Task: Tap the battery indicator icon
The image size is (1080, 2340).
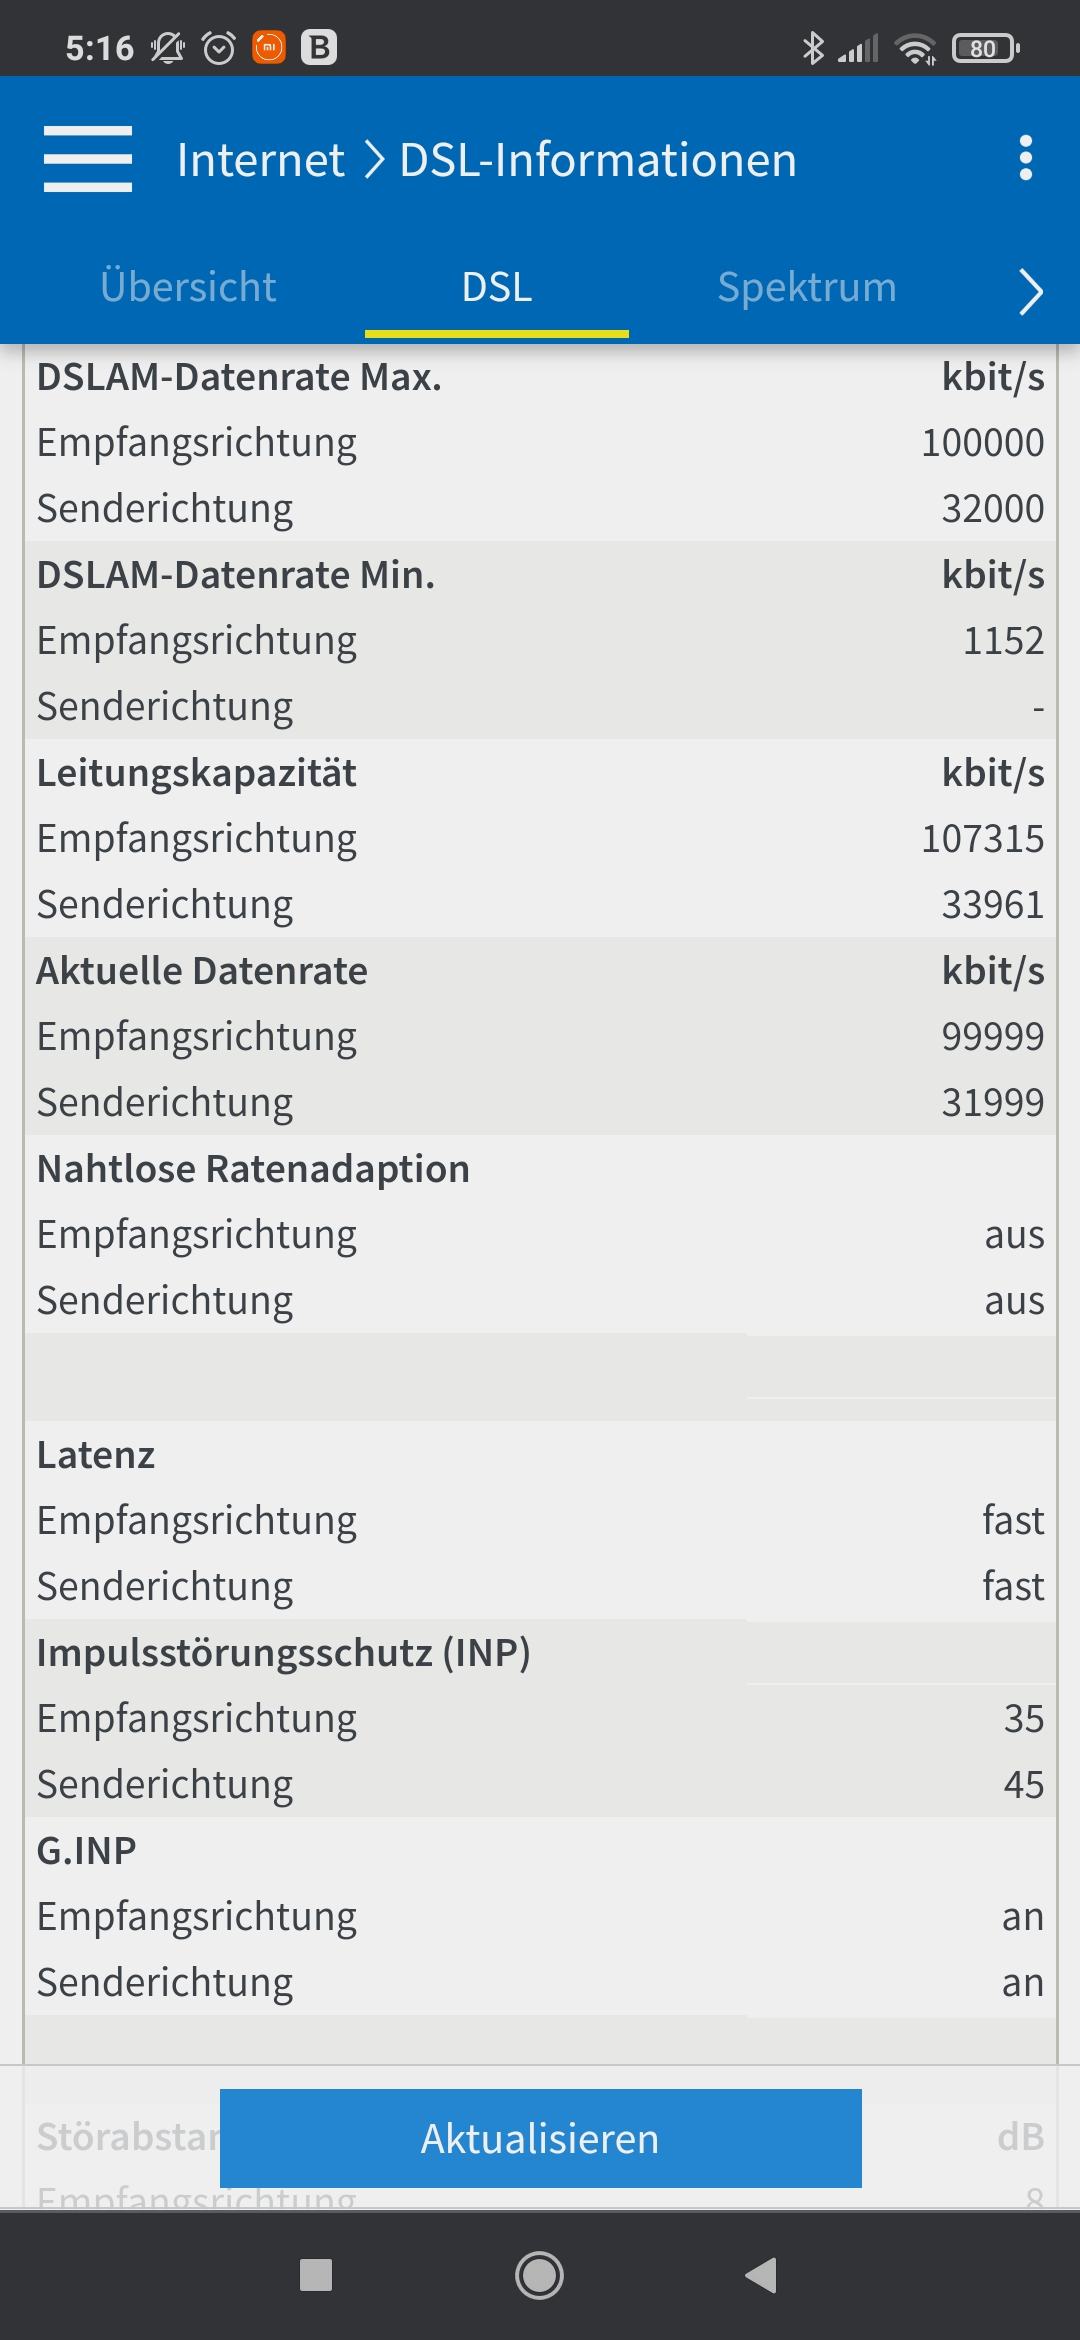Action: pos(986,48)
